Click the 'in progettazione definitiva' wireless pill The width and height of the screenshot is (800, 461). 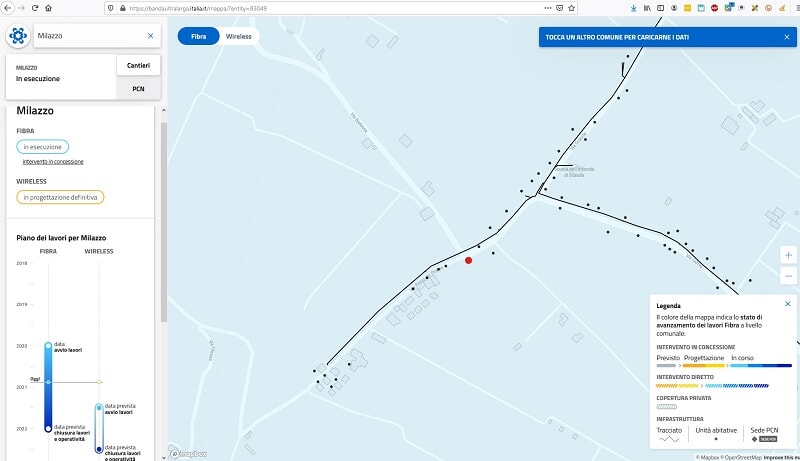point(60,197)
